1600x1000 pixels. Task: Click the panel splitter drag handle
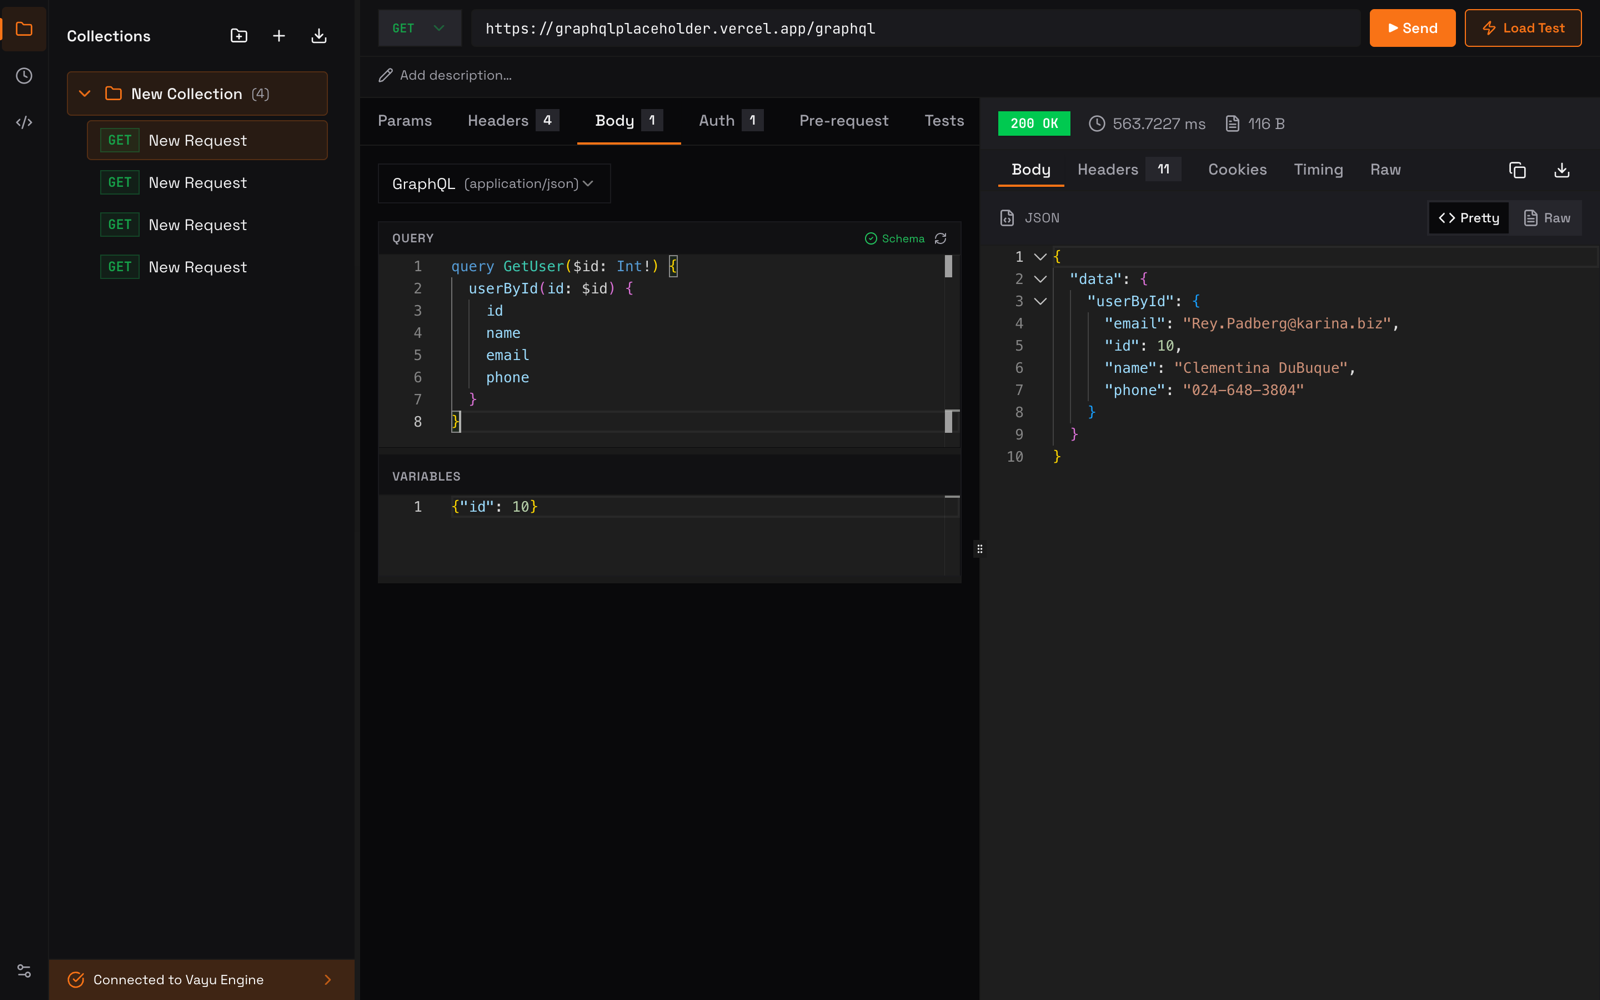pyautogui.click(x=979, y=549)
